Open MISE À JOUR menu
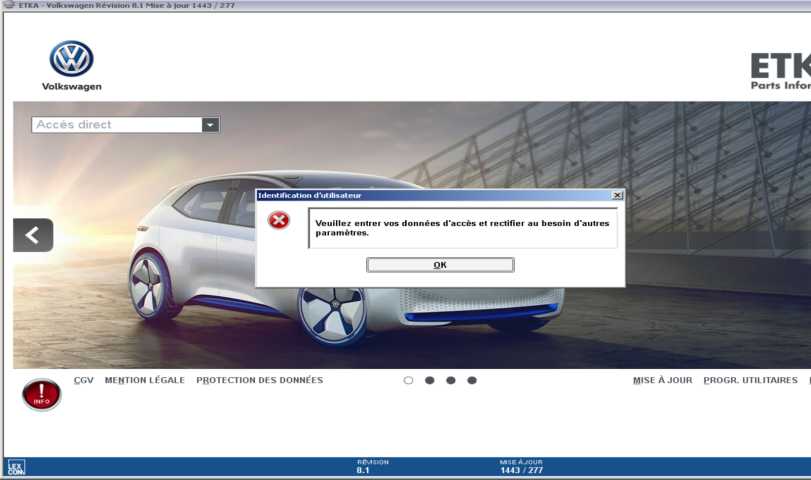Viewport: 811px width, 480px height. (x=663, y=380)
